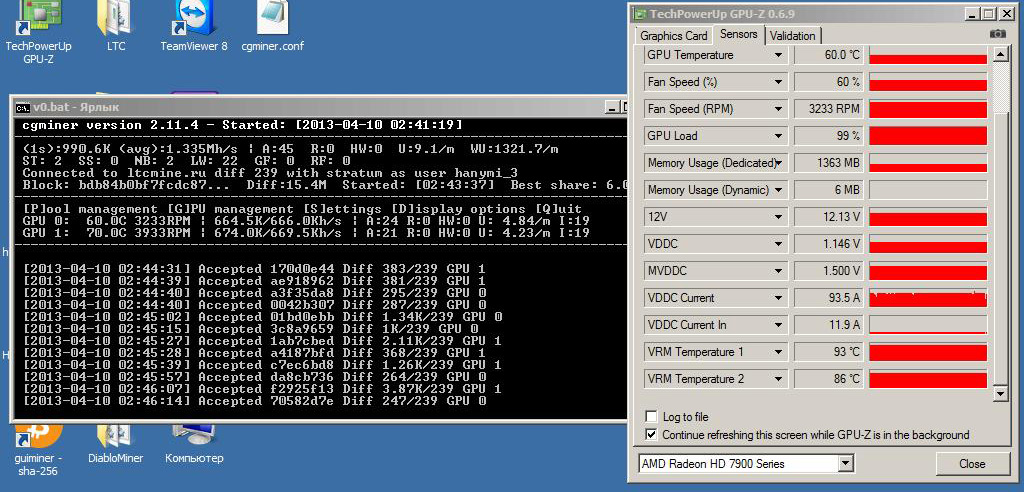The height and width of the screenshot is (492, 1024).
Task: Open the GPU Temperature sensor dropdown
Action: click(778, 56)
